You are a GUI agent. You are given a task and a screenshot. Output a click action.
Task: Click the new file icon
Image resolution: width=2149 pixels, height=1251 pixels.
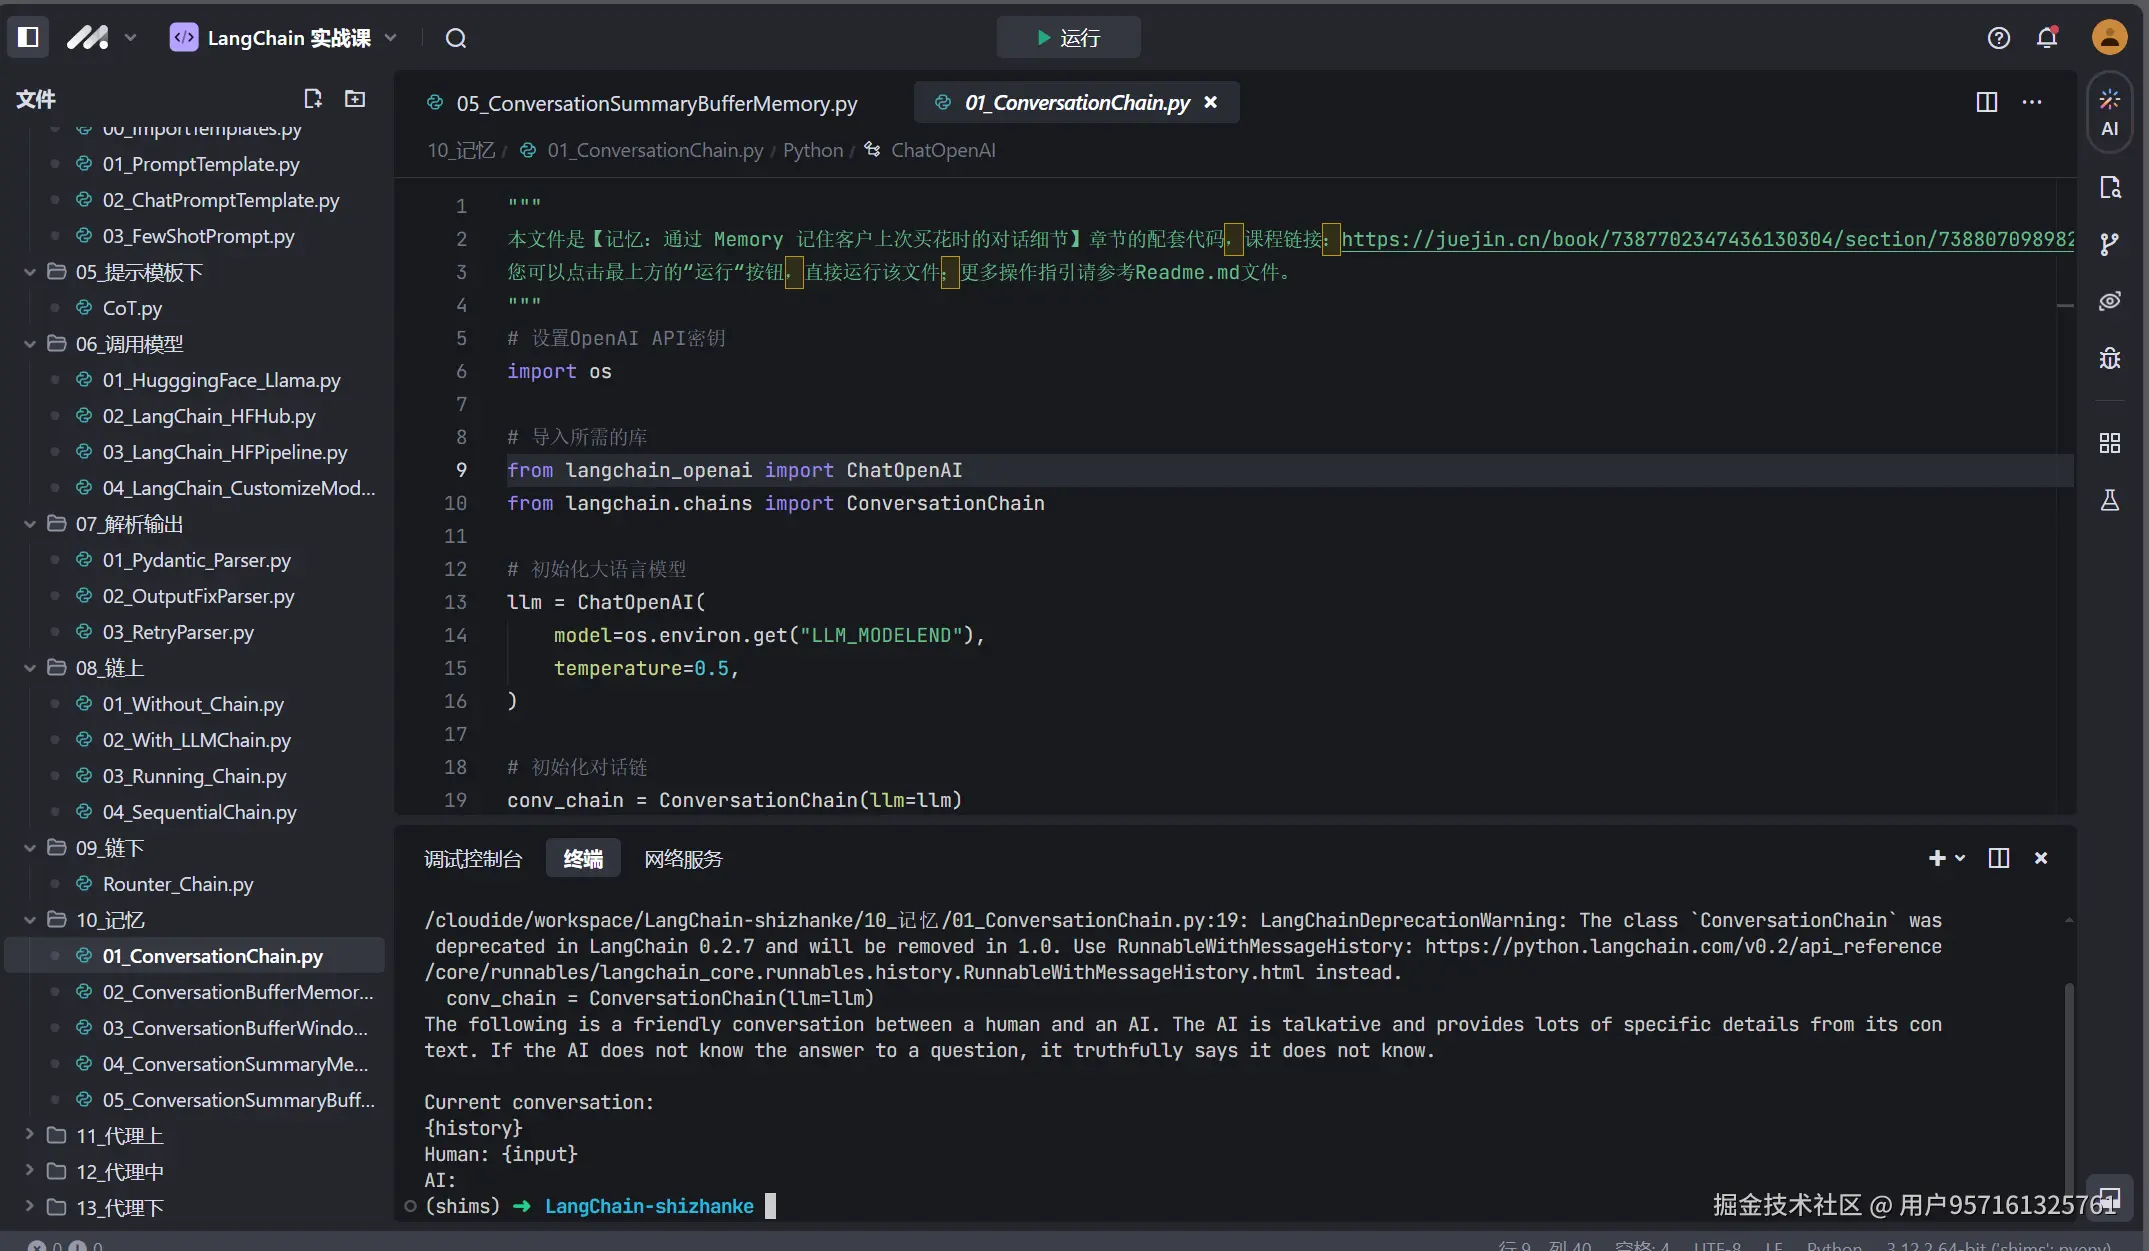pos(313,98)
